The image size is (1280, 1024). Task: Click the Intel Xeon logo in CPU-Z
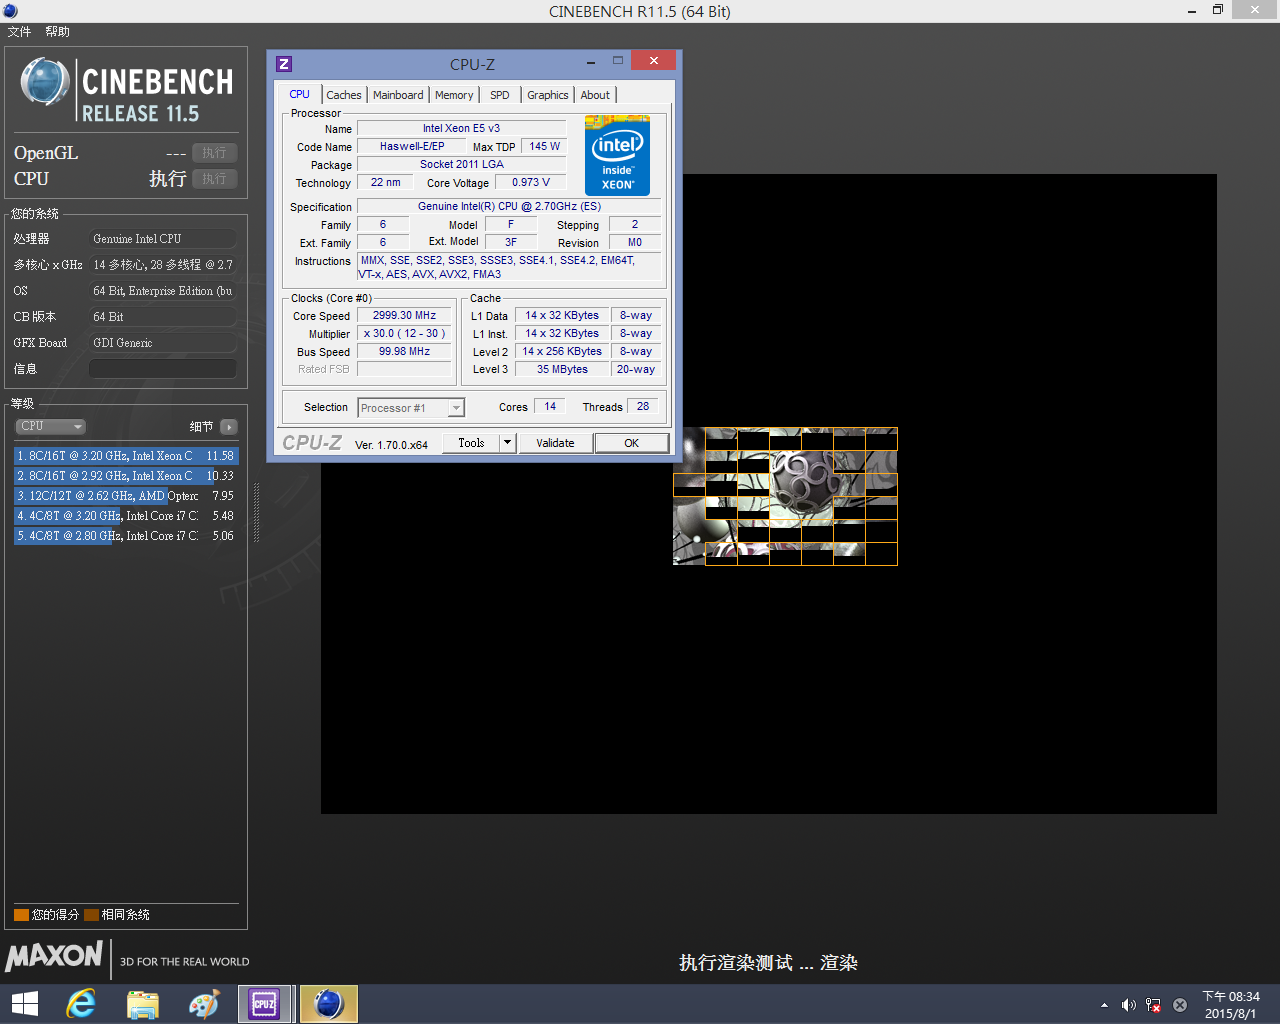617,155
